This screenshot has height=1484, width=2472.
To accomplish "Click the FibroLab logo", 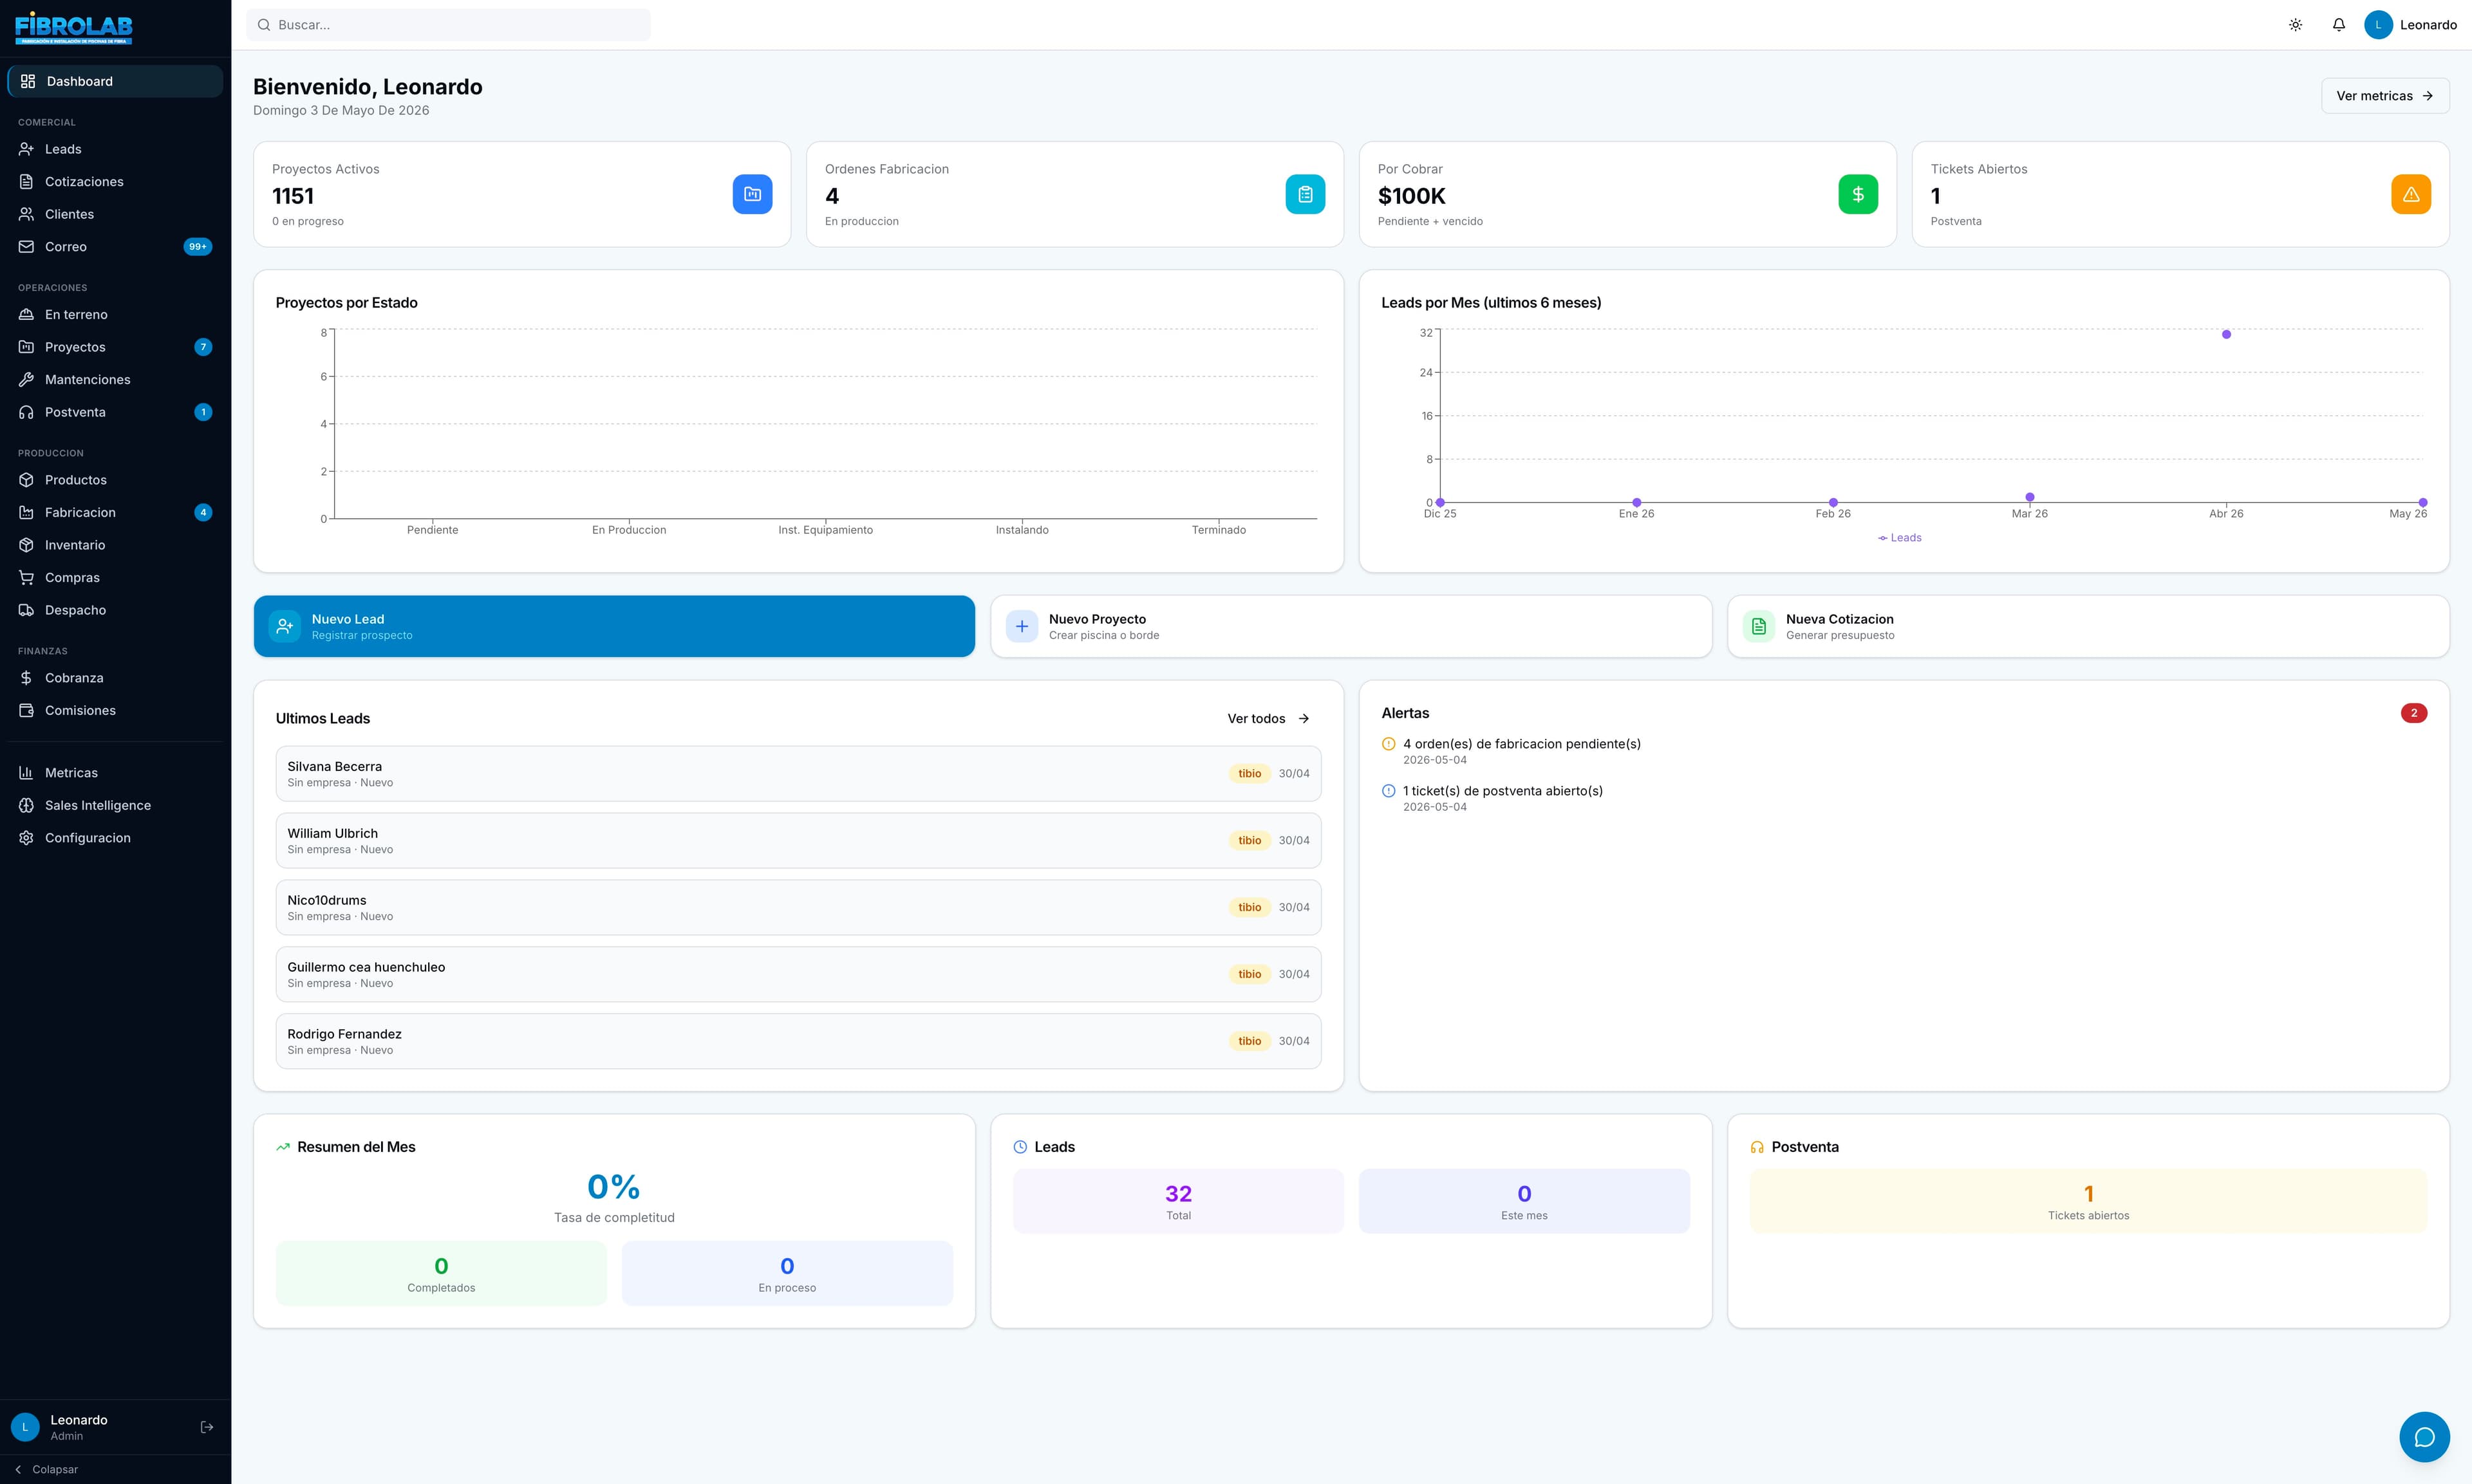I will coord(74,28).
